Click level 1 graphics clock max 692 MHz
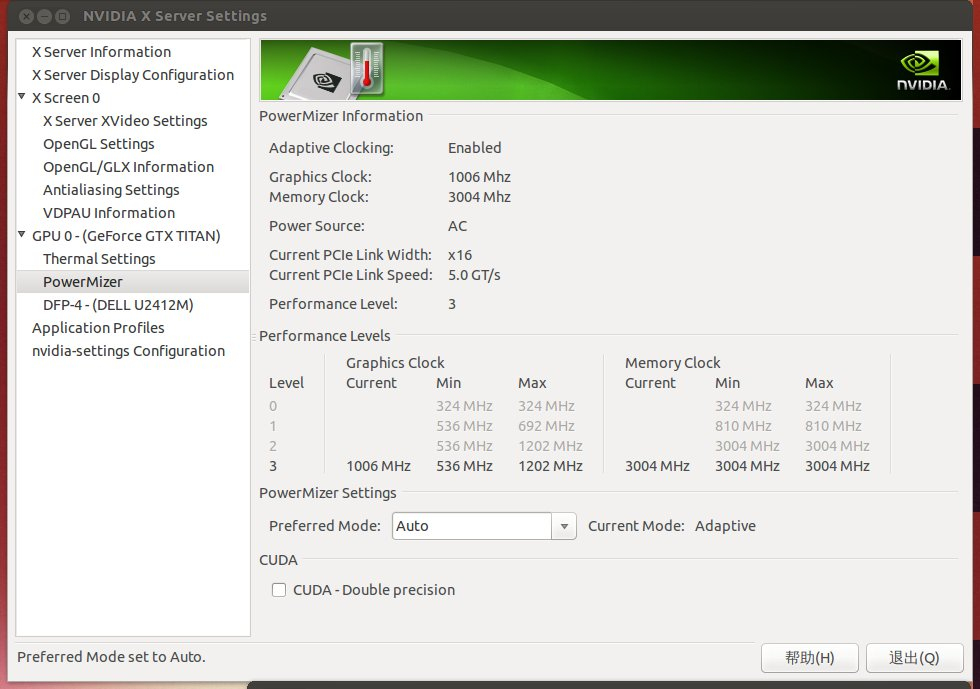The height and width of the screenshot is (689, 980). pos(546,426)
